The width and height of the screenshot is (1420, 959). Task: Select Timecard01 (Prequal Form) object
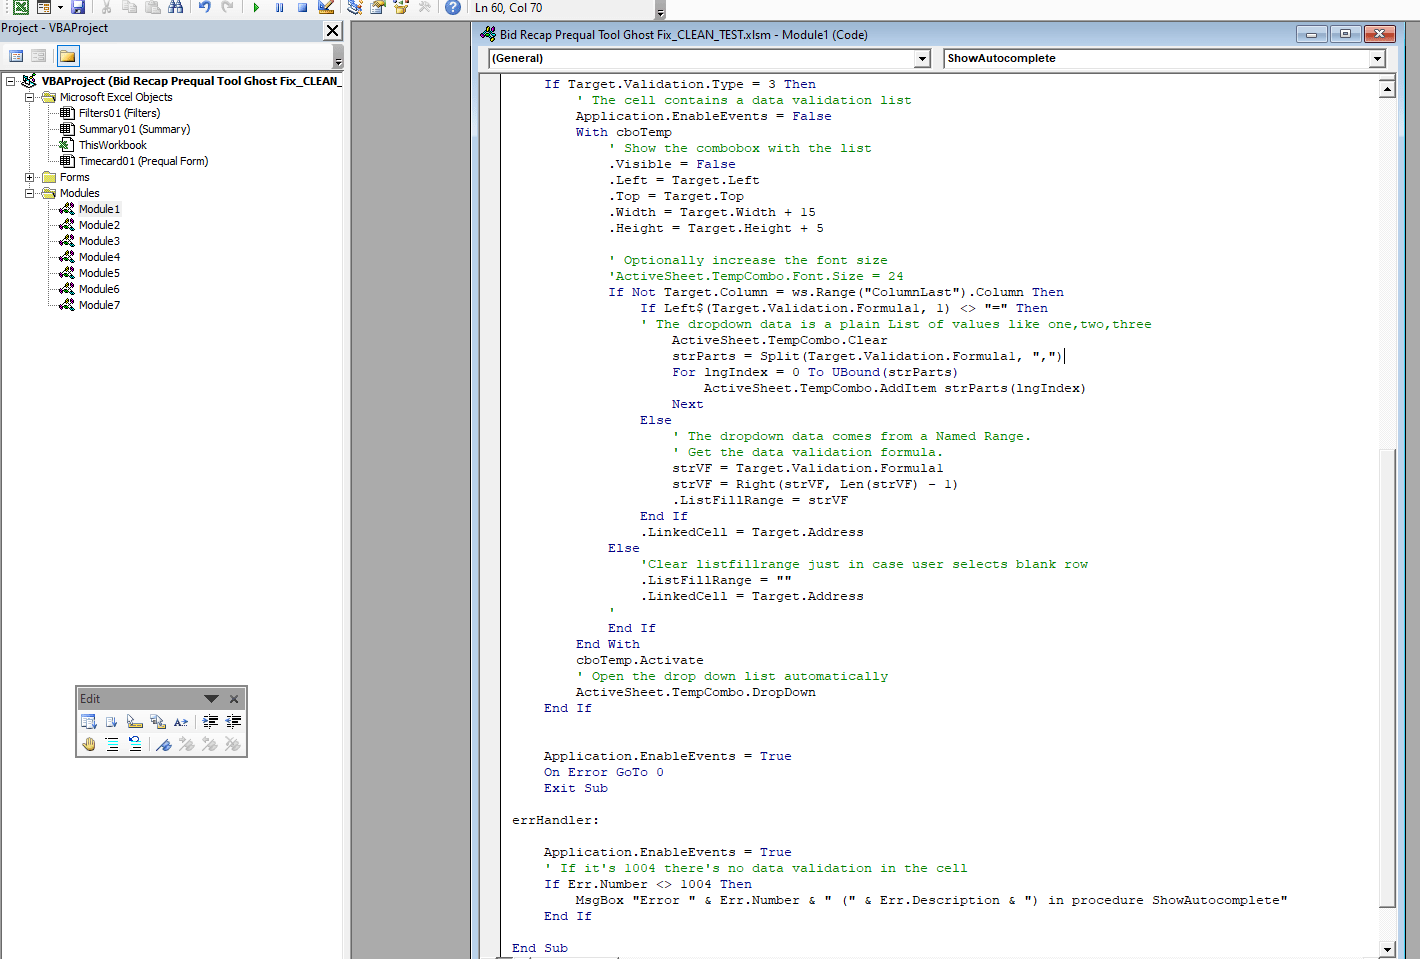click(x=143, y=161)
